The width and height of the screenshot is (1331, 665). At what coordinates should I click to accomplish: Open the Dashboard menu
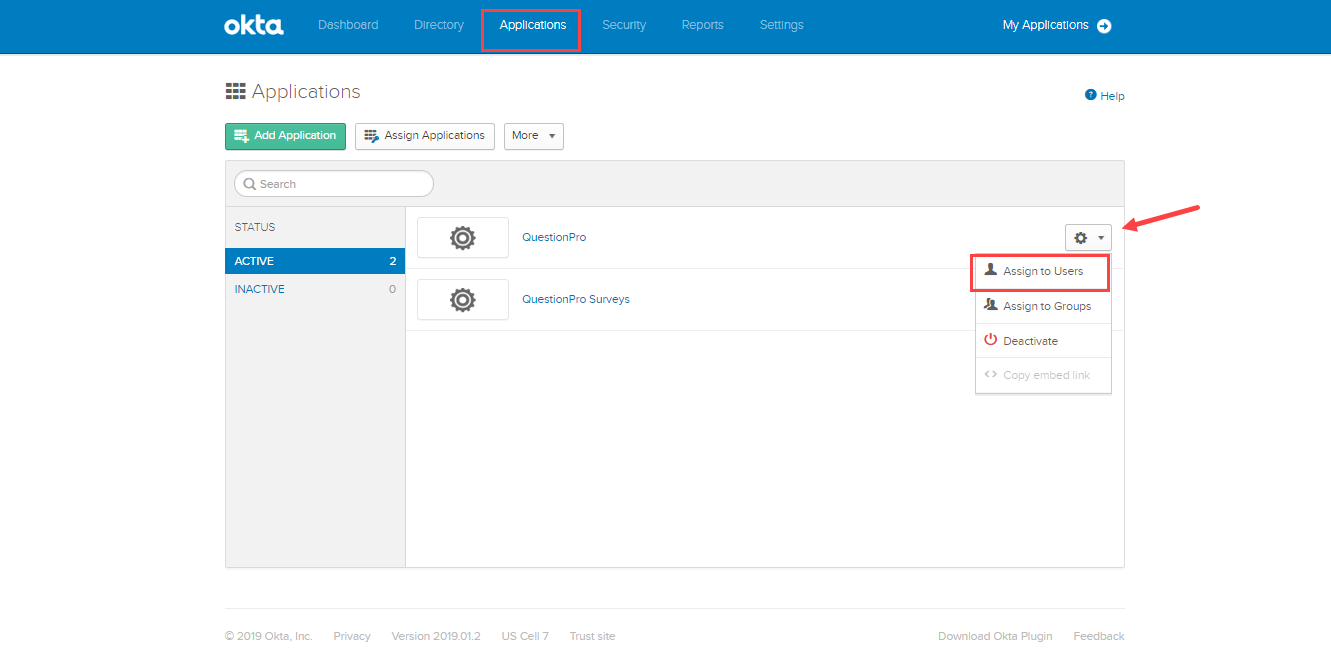[348, 25]
